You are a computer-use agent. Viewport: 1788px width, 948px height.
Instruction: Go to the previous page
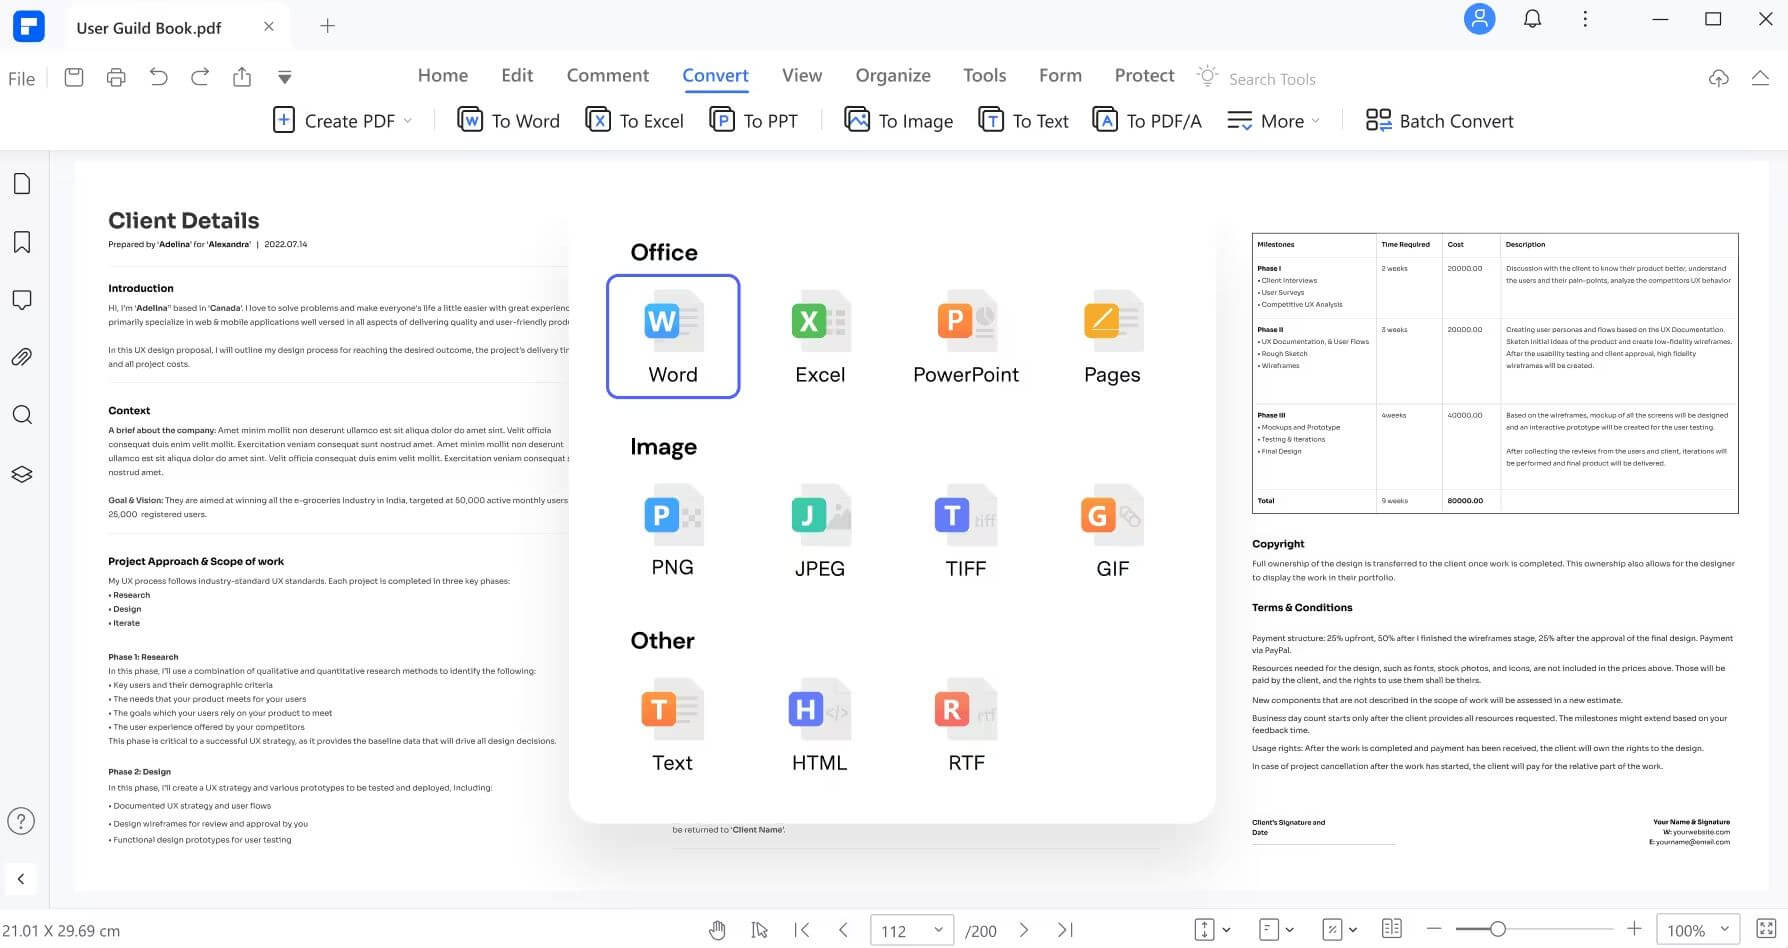[x=843, y=930]
